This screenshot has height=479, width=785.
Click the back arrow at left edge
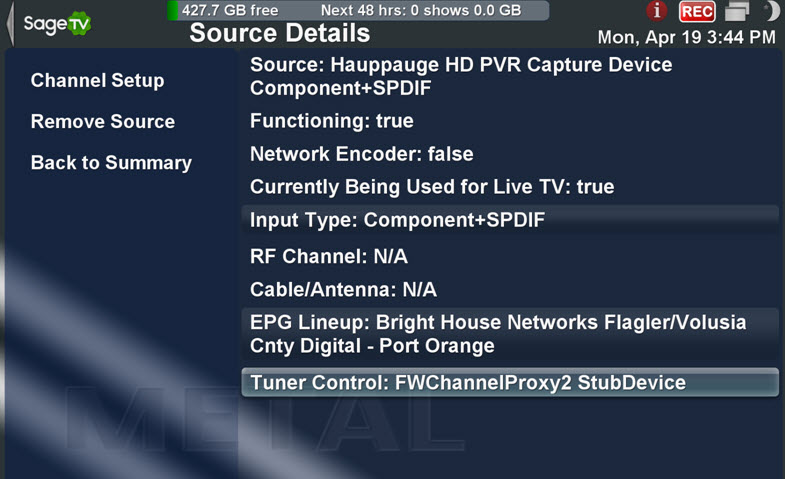(x=10, y=24)
